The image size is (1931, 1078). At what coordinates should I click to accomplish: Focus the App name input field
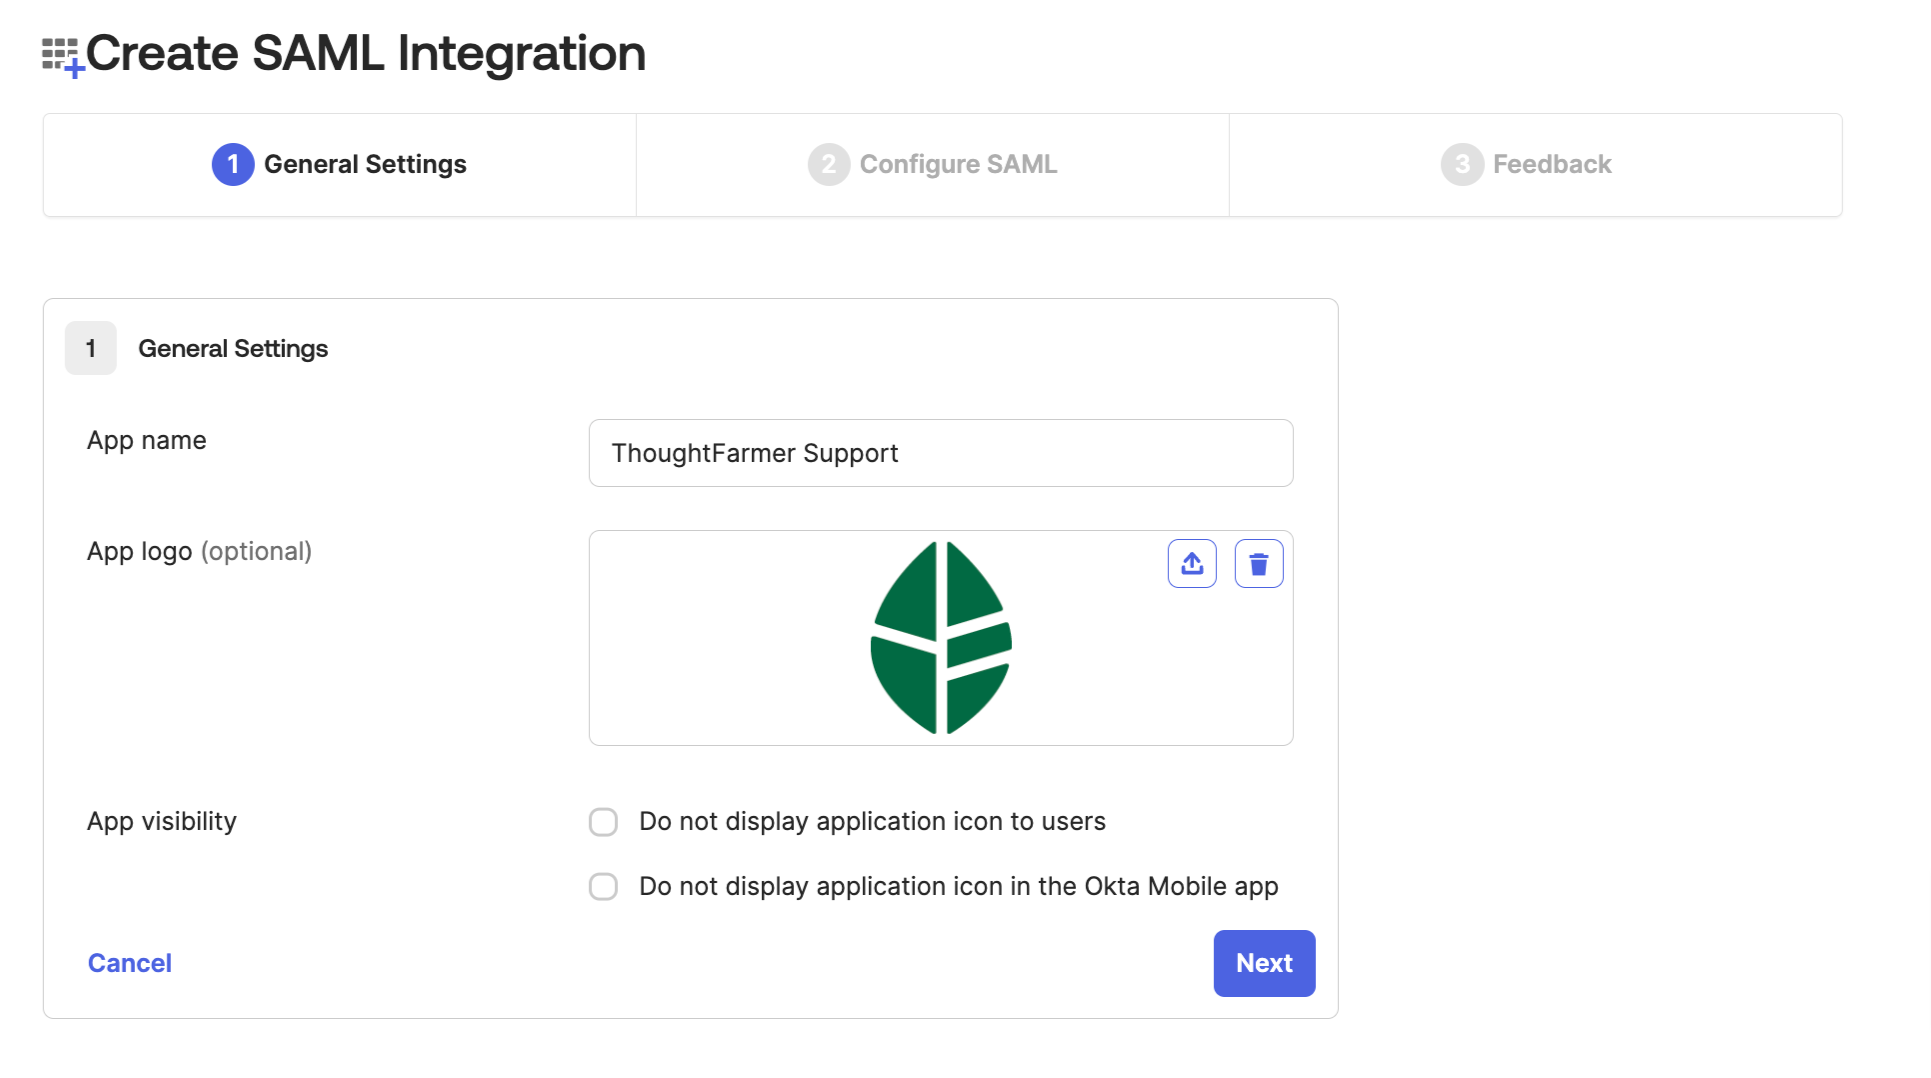[x=941, y=453]
